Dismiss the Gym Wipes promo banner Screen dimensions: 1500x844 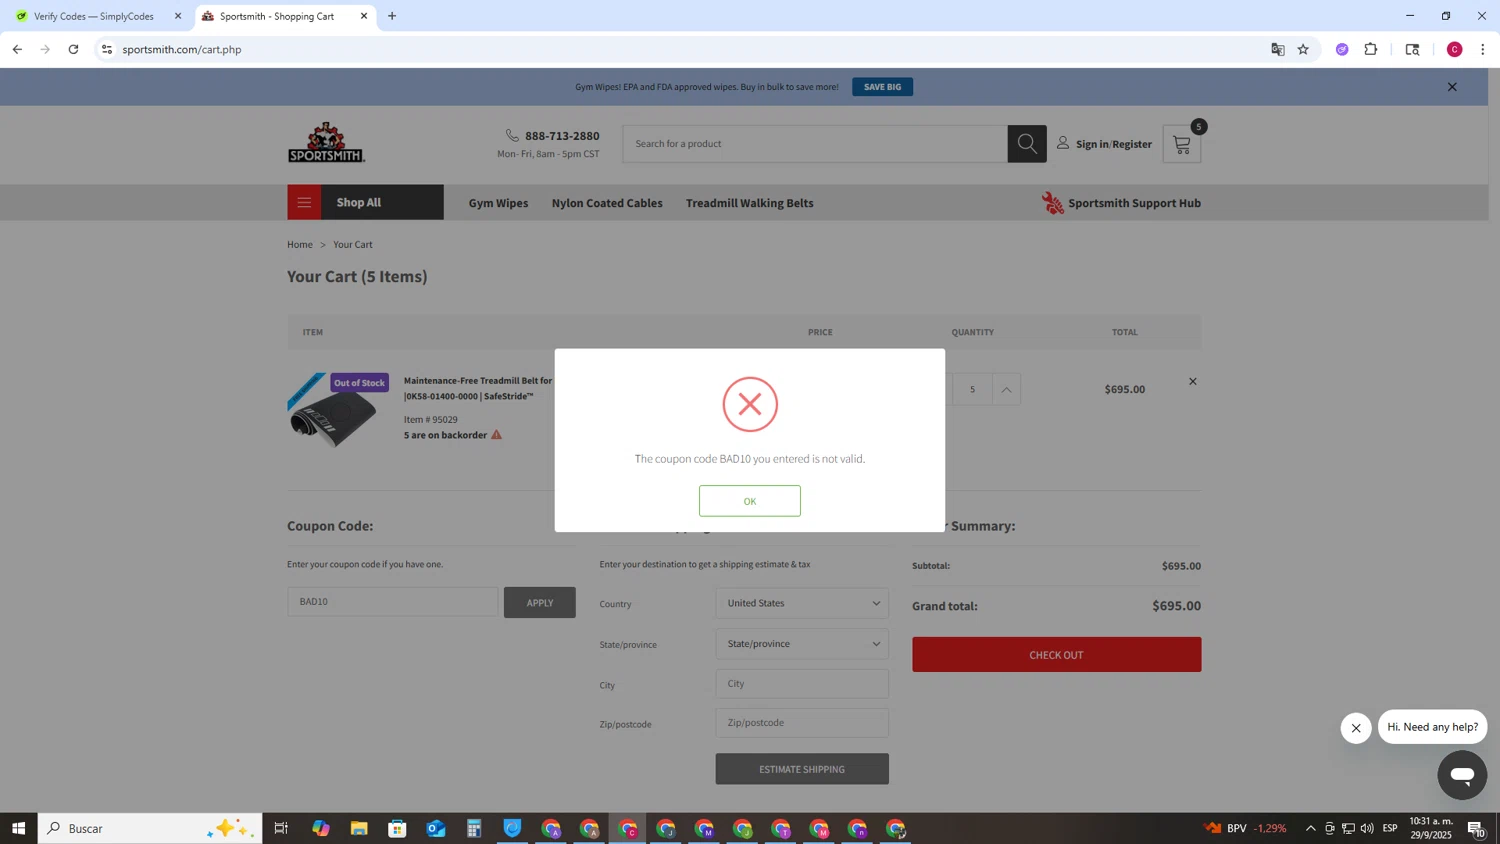tap(1452, 87)
